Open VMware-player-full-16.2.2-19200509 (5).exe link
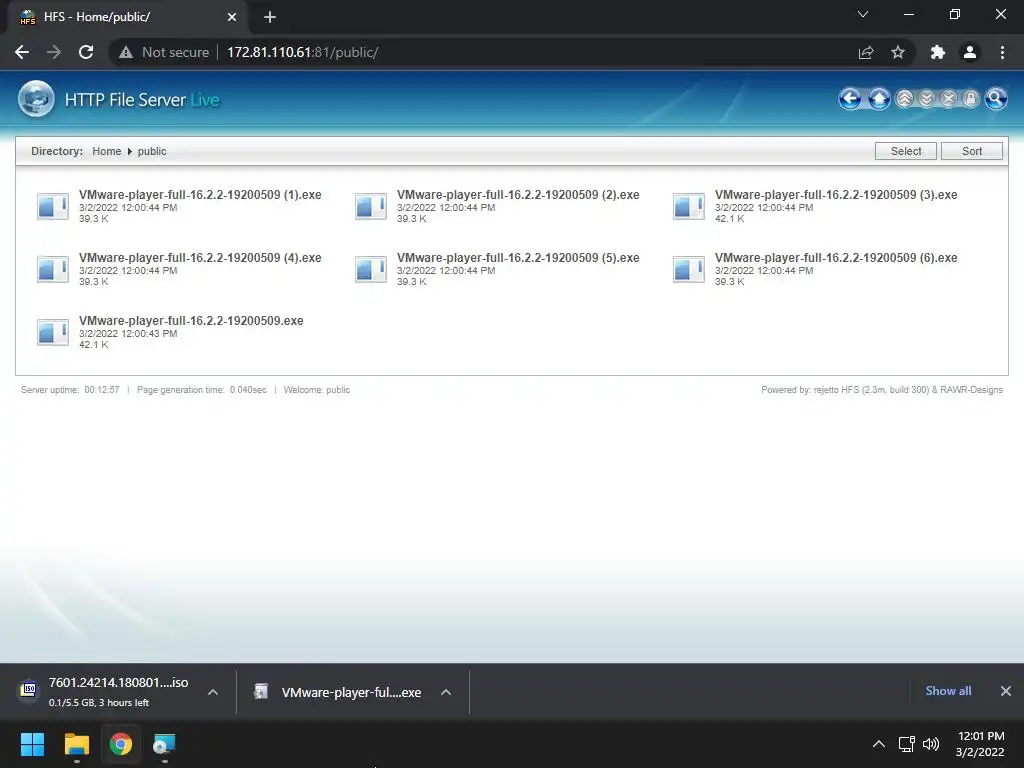The image size is (1024, 768). [518, 257]
